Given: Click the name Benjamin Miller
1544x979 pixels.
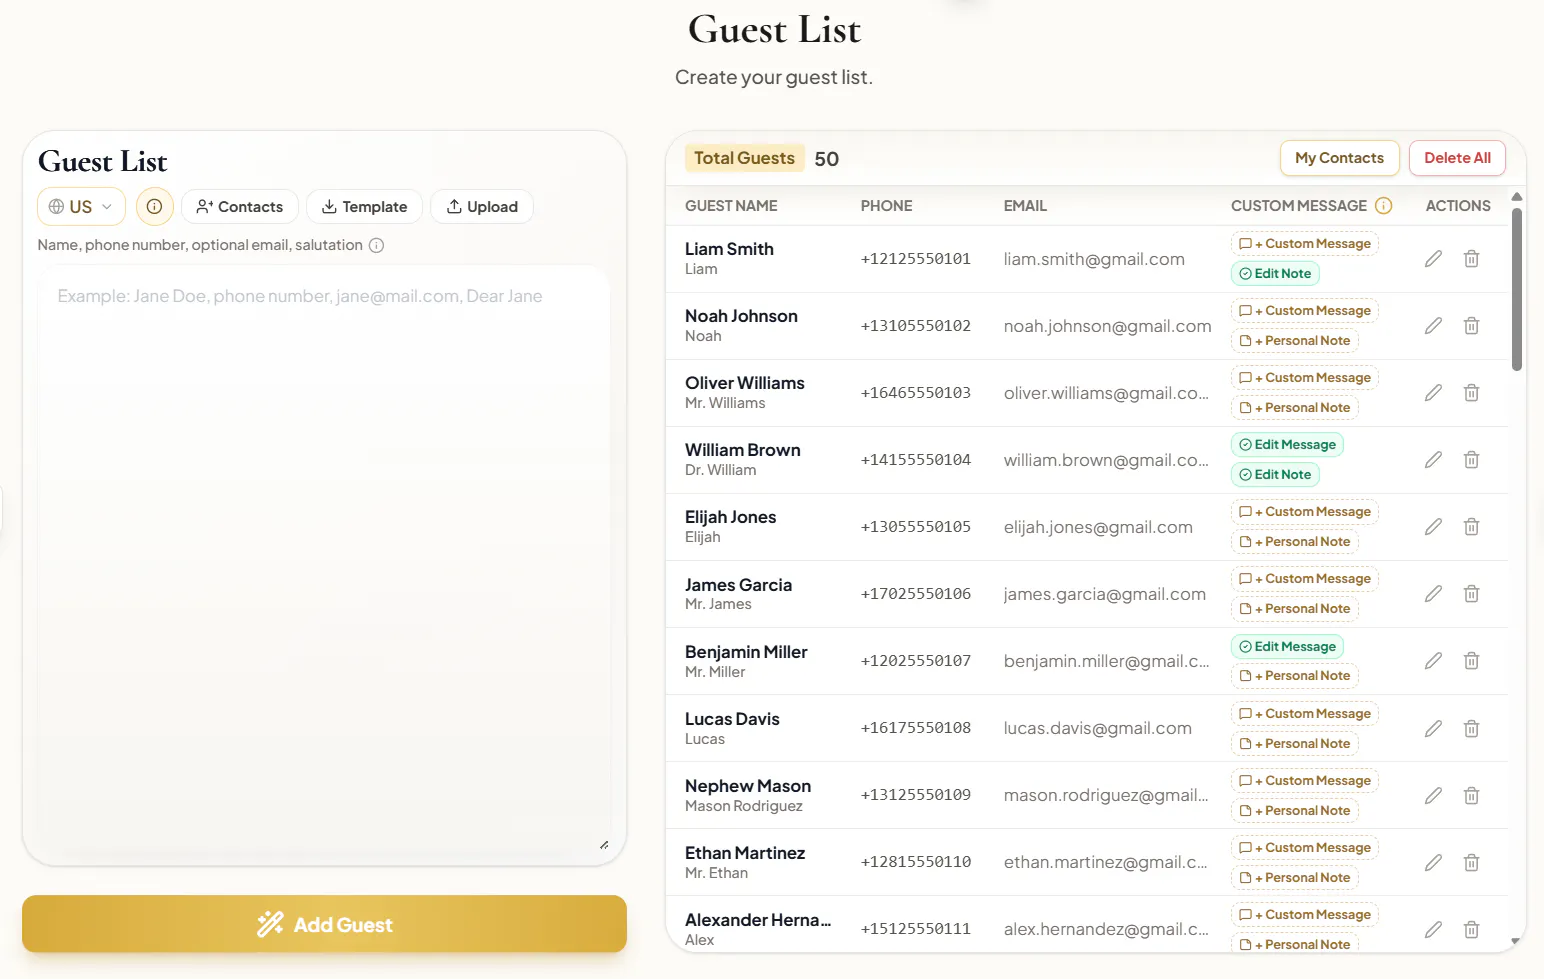Looking at the screenshot, I should point(746,652).
